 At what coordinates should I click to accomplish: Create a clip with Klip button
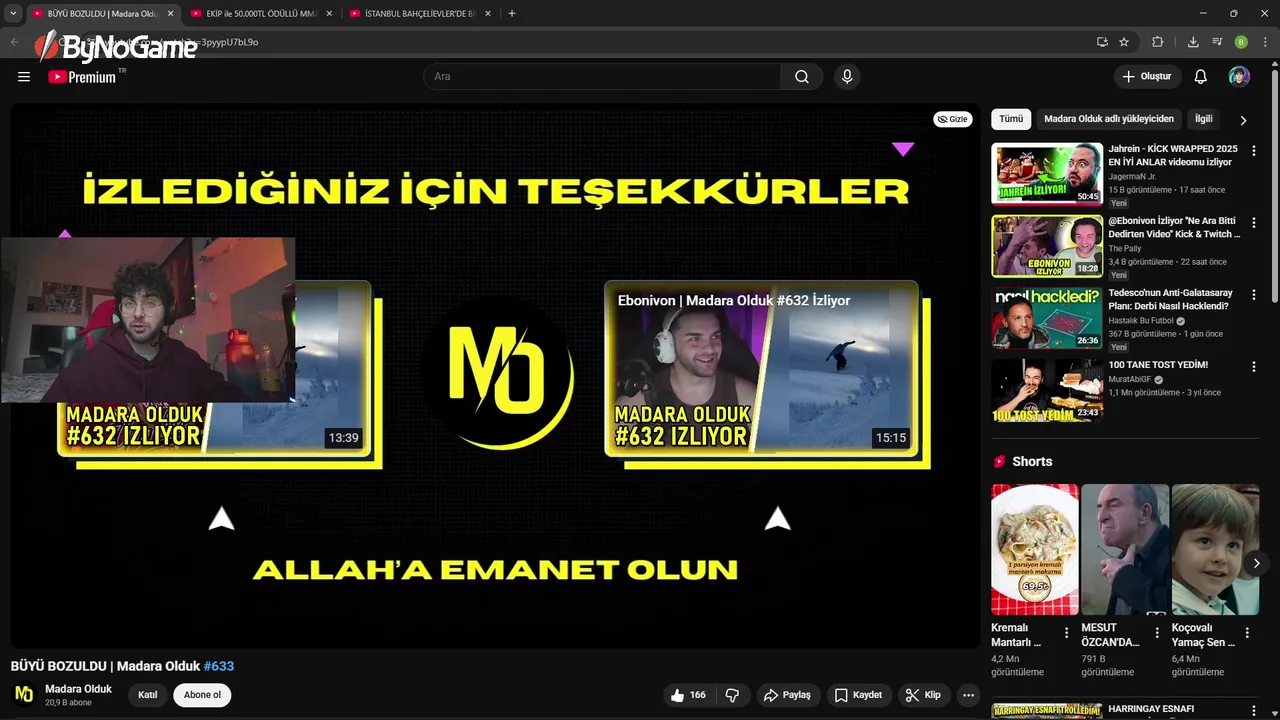[923, 695]
